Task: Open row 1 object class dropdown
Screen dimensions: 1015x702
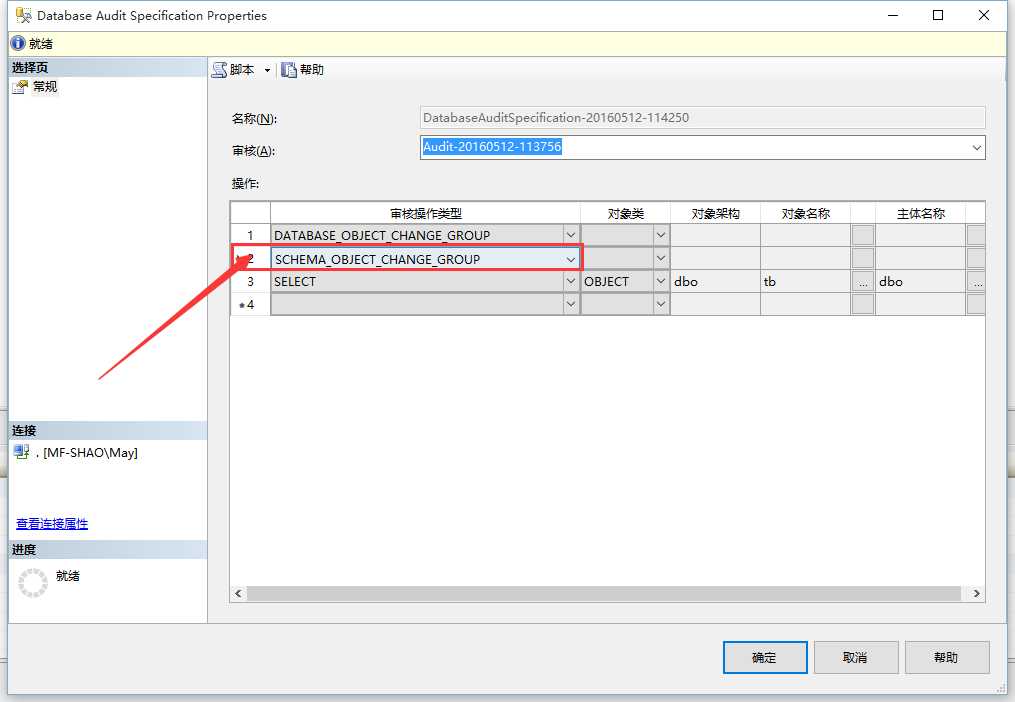Action: coord(660,235)
